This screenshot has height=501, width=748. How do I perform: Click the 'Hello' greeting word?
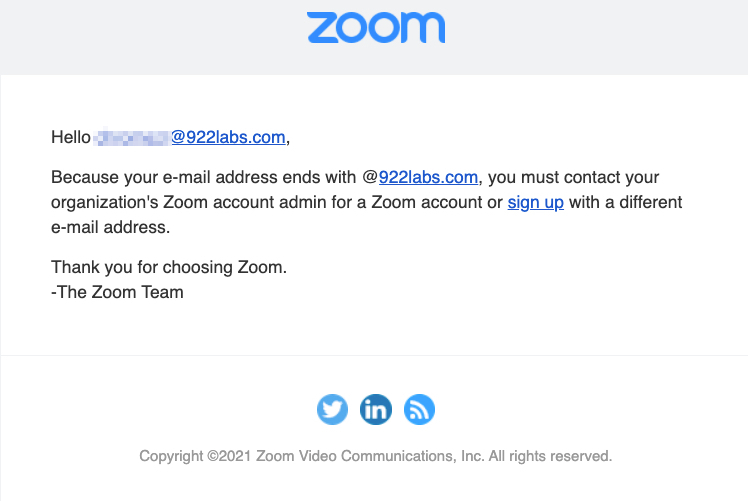(71, 137)
